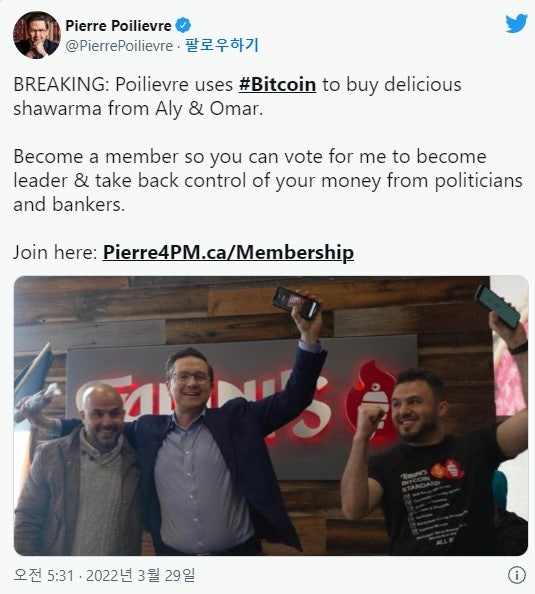535x594 pixels.
Task: Follow the account via 팔로우하기
Action: pyautogui.click(x=222, y=45)
